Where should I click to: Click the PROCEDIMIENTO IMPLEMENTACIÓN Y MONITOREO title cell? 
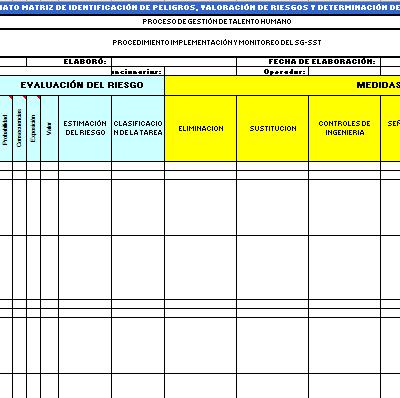(200, 43)
